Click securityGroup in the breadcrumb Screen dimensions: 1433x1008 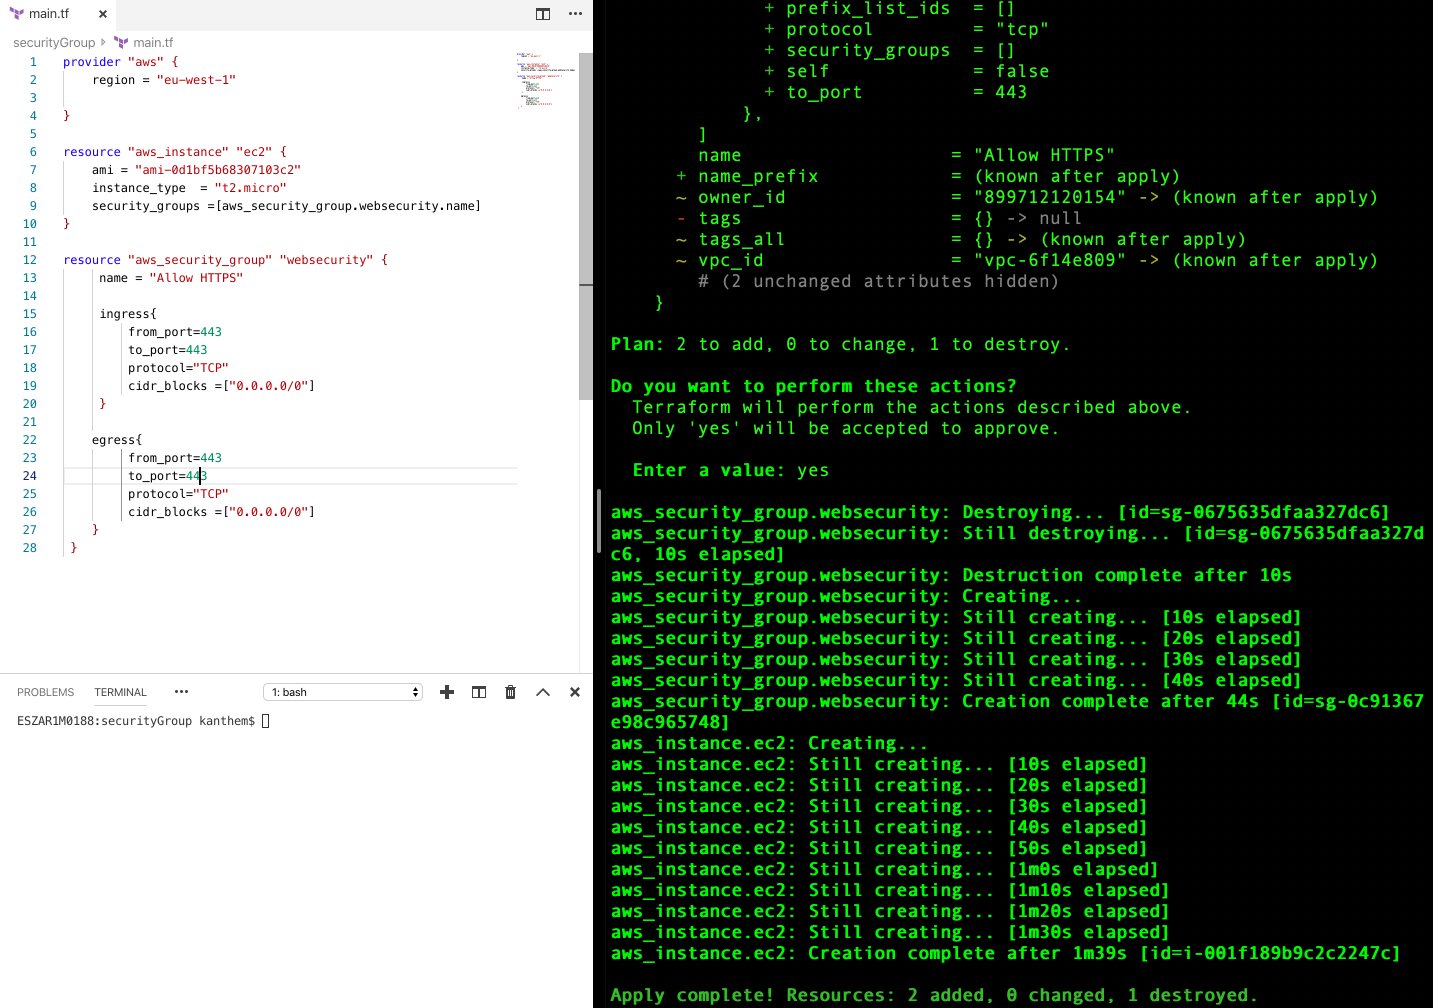point(54,43)
